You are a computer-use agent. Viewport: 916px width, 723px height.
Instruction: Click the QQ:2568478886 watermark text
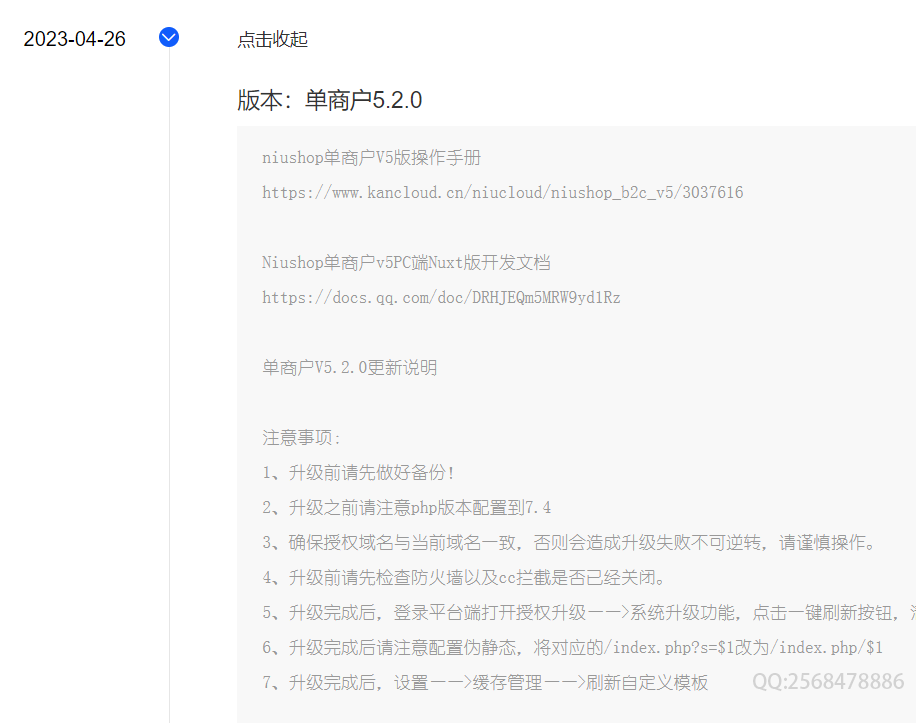tap(828, 682)
